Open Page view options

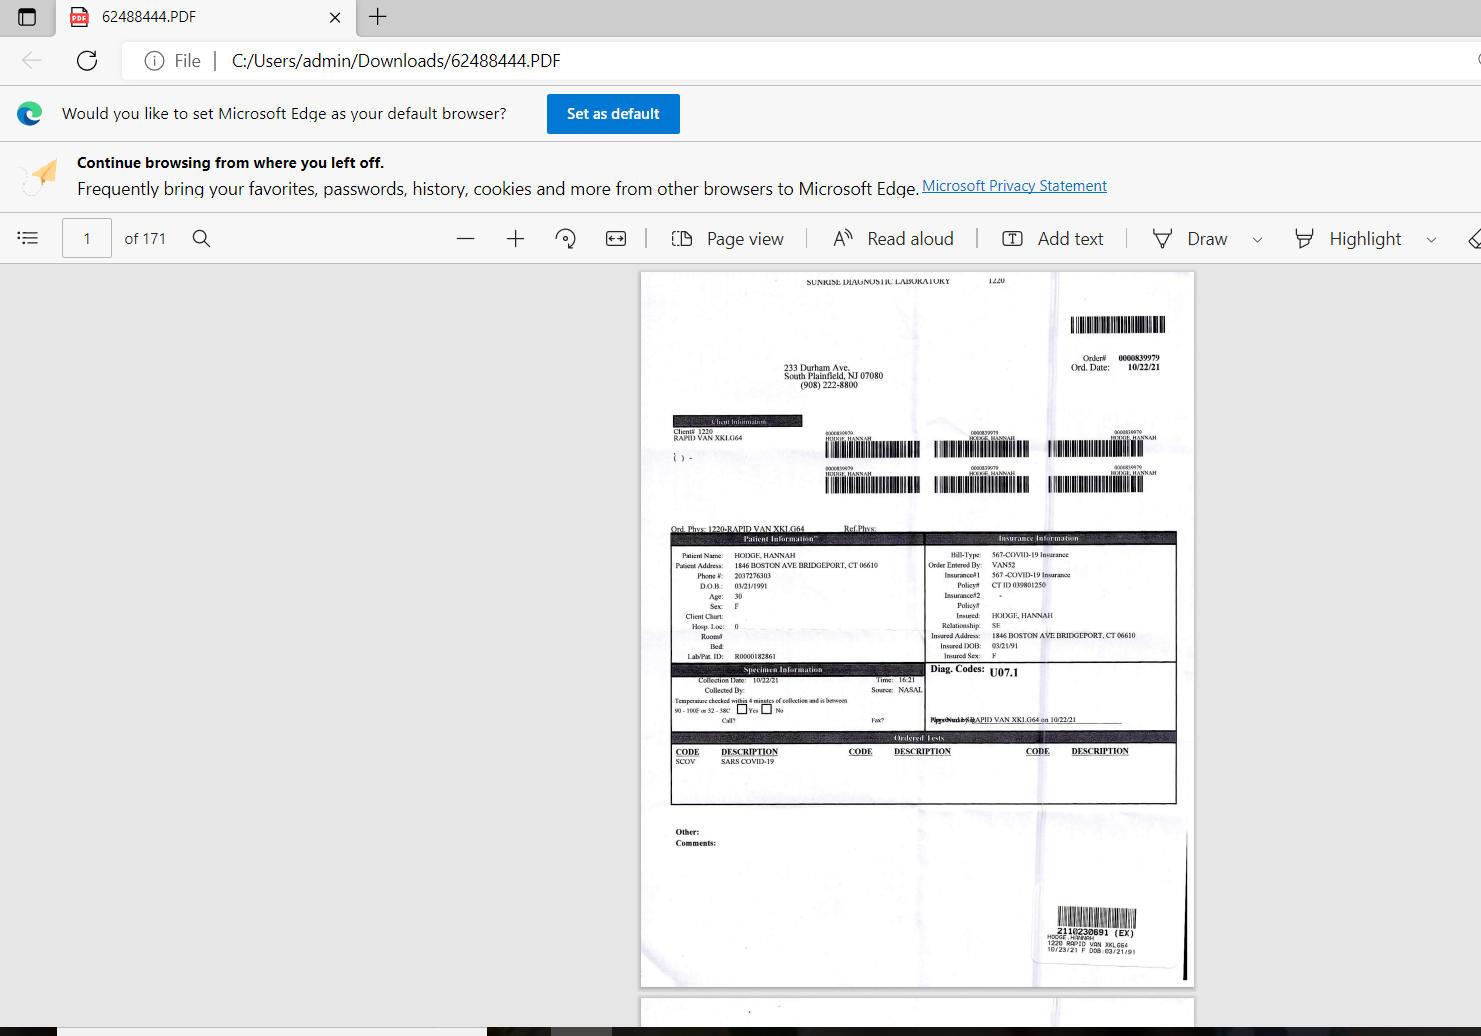728,239
